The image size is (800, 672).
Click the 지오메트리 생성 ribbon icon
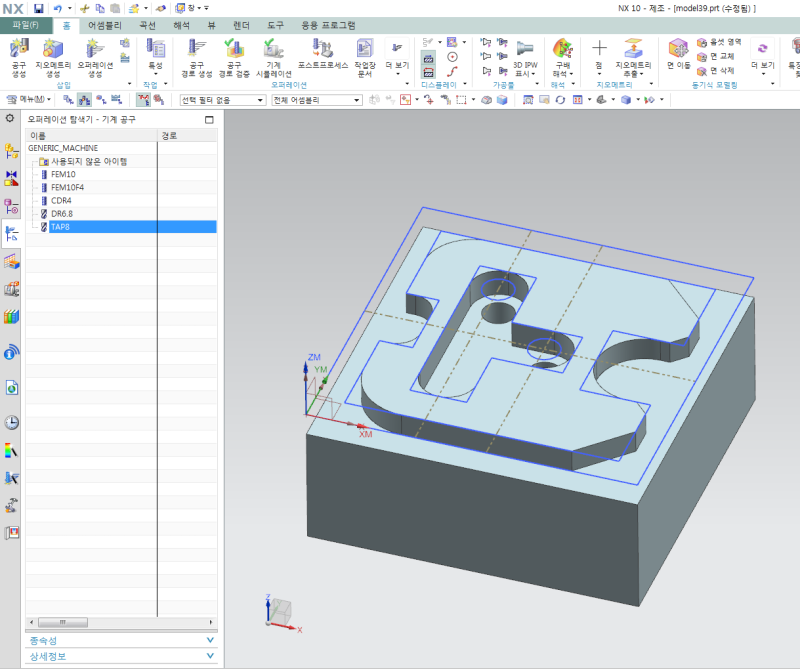pos(52,50)
